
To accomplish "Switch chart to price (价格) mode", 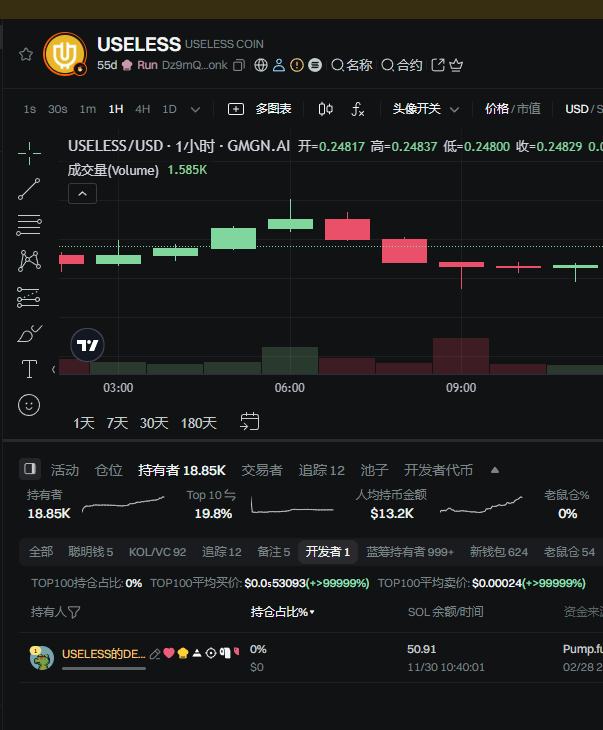I will point(497,109).
